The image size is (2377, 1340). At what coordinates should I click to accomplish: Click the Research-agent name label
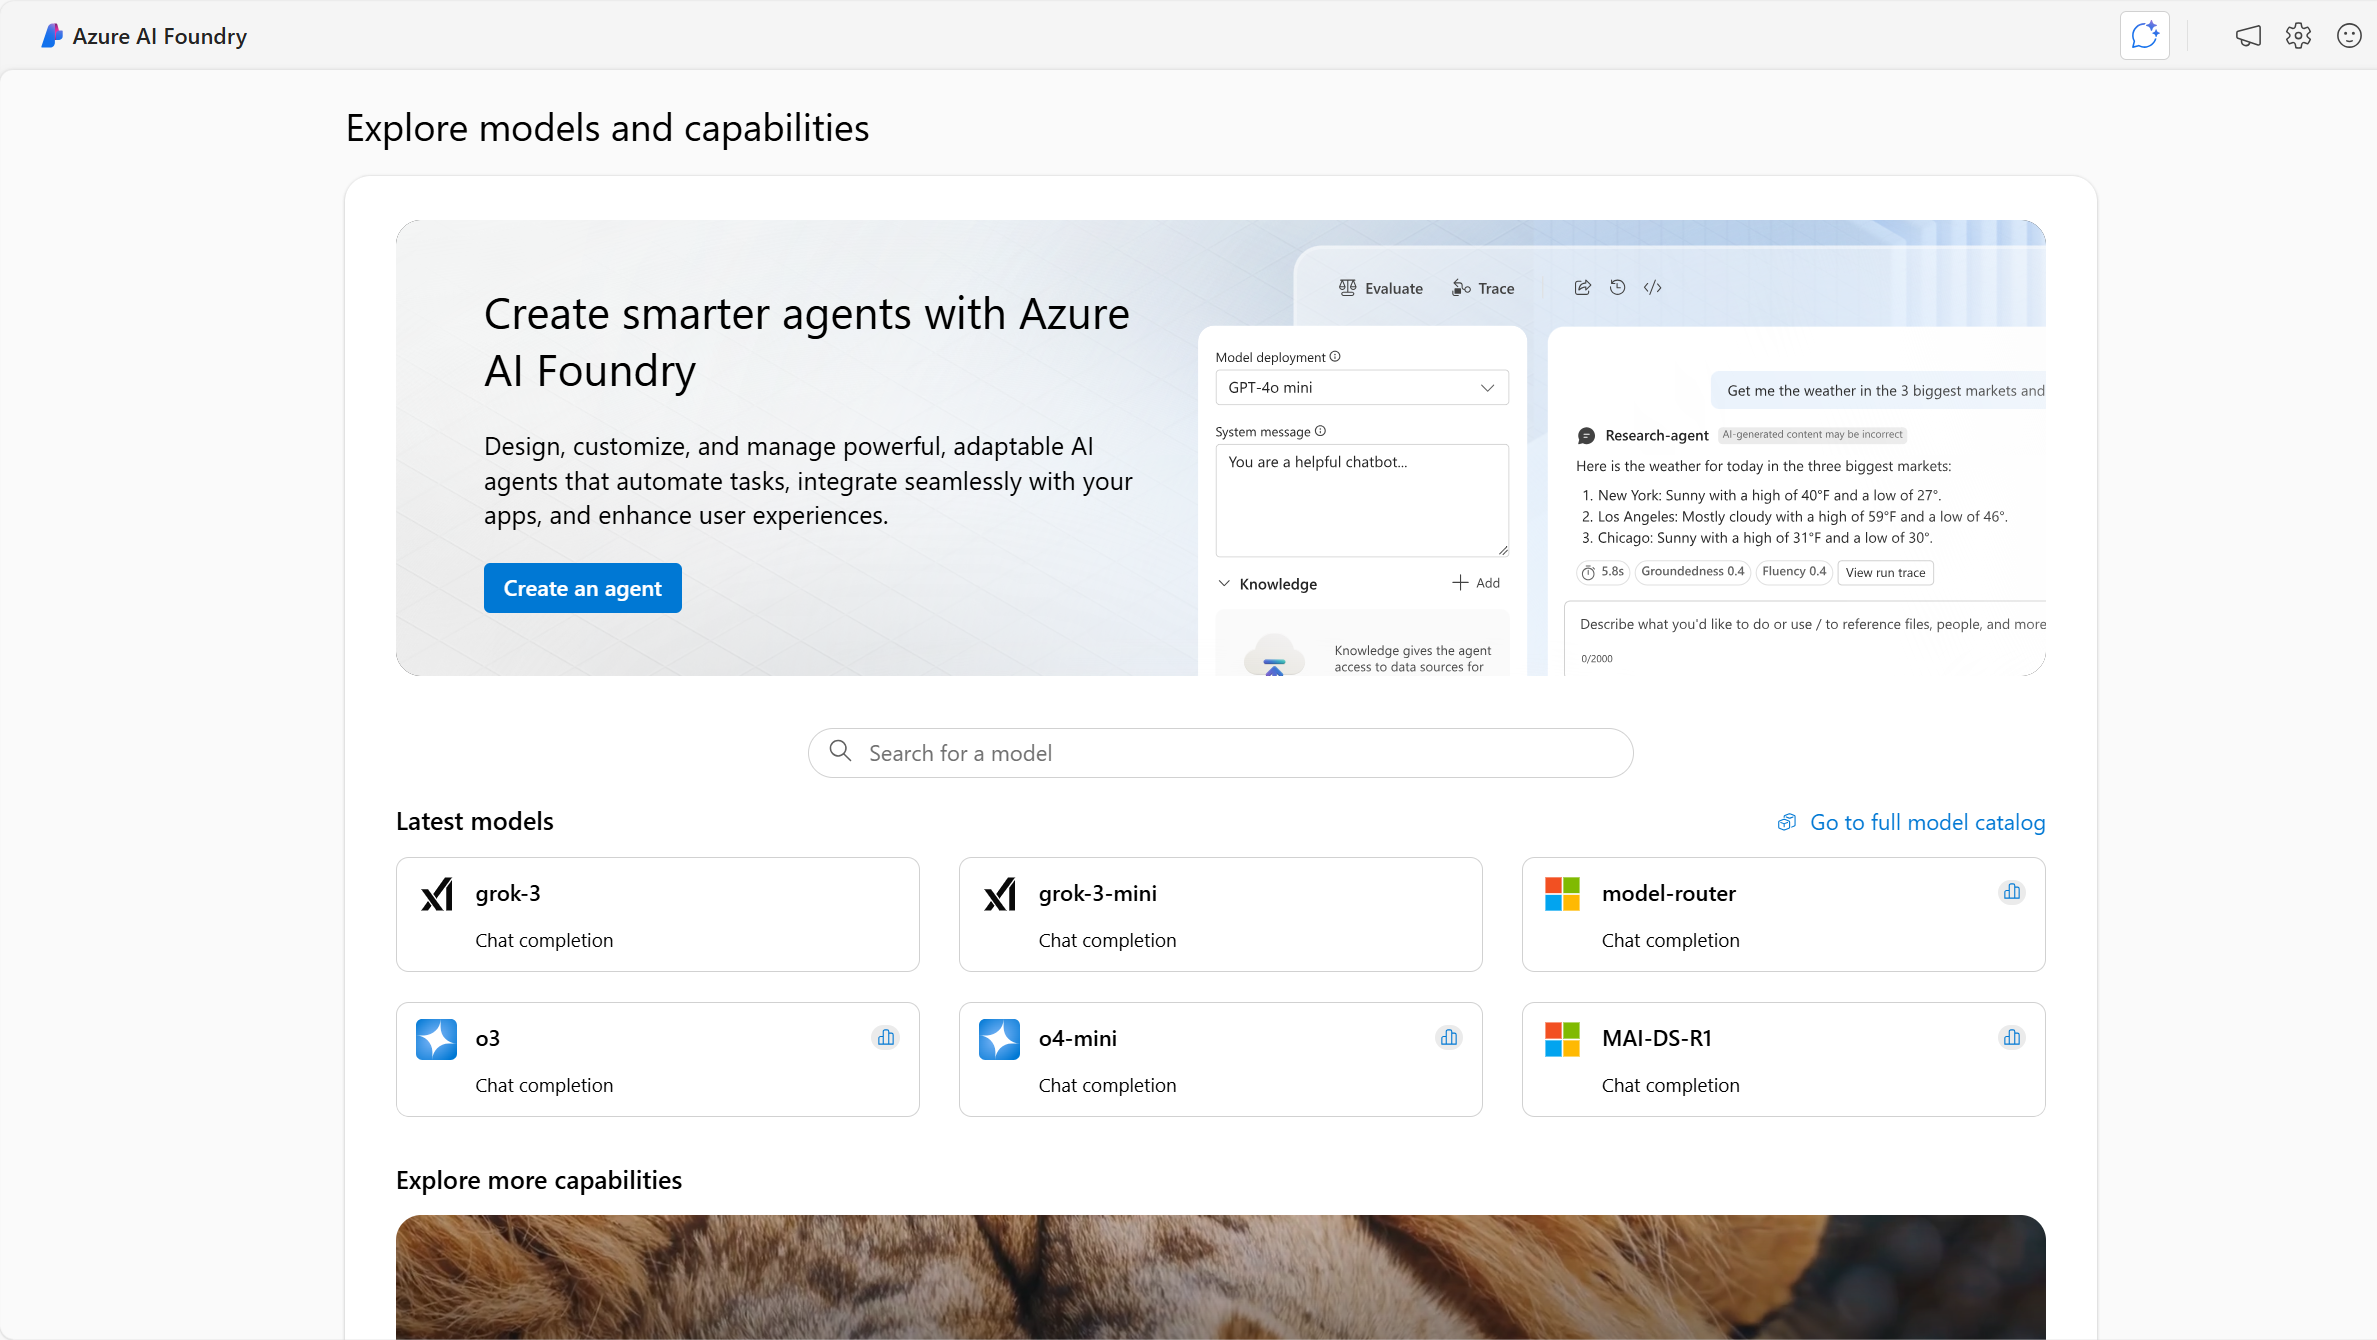(1657, 436)
